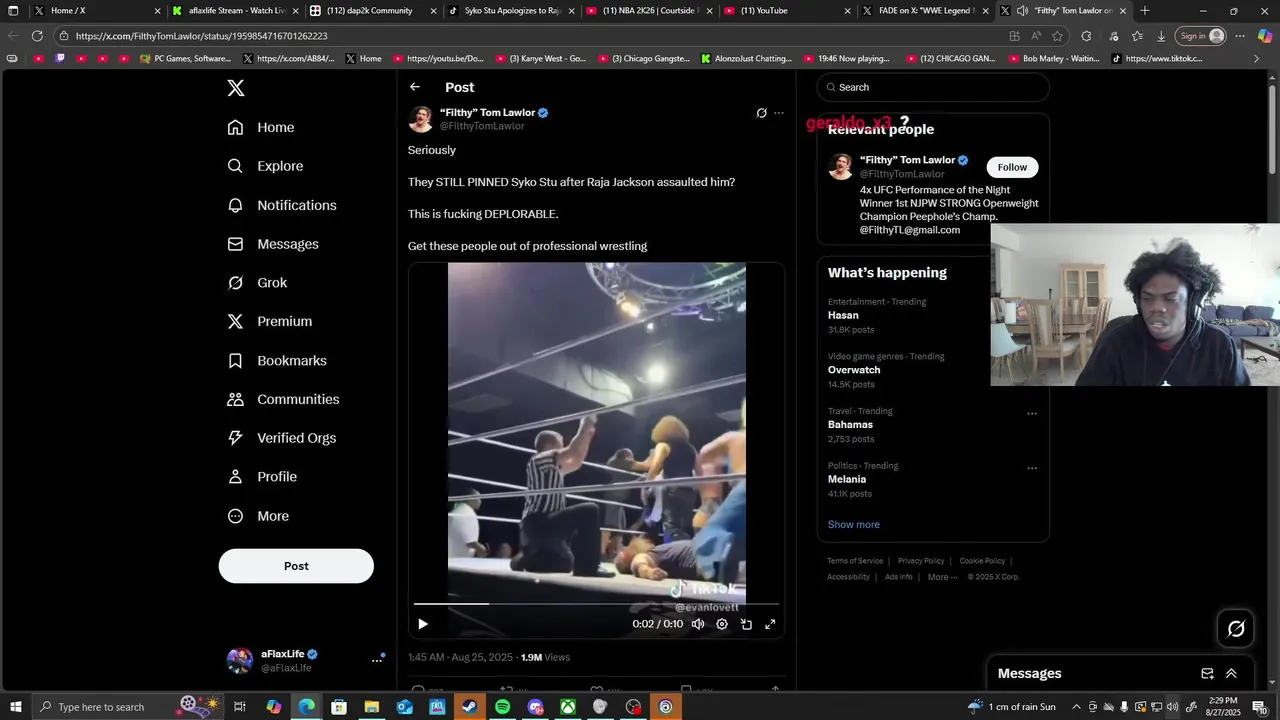The height and width of the screenshot is (720, 1280).
Task: Open Steam from taskbar
Action: [x=469, y=707]
